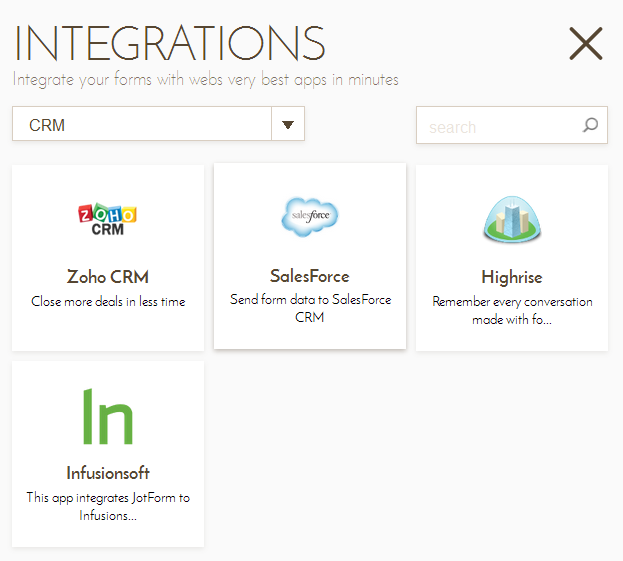Select the Infusionsoft integration card
Viewport: 623px width, 561px height.
[108, 454]
